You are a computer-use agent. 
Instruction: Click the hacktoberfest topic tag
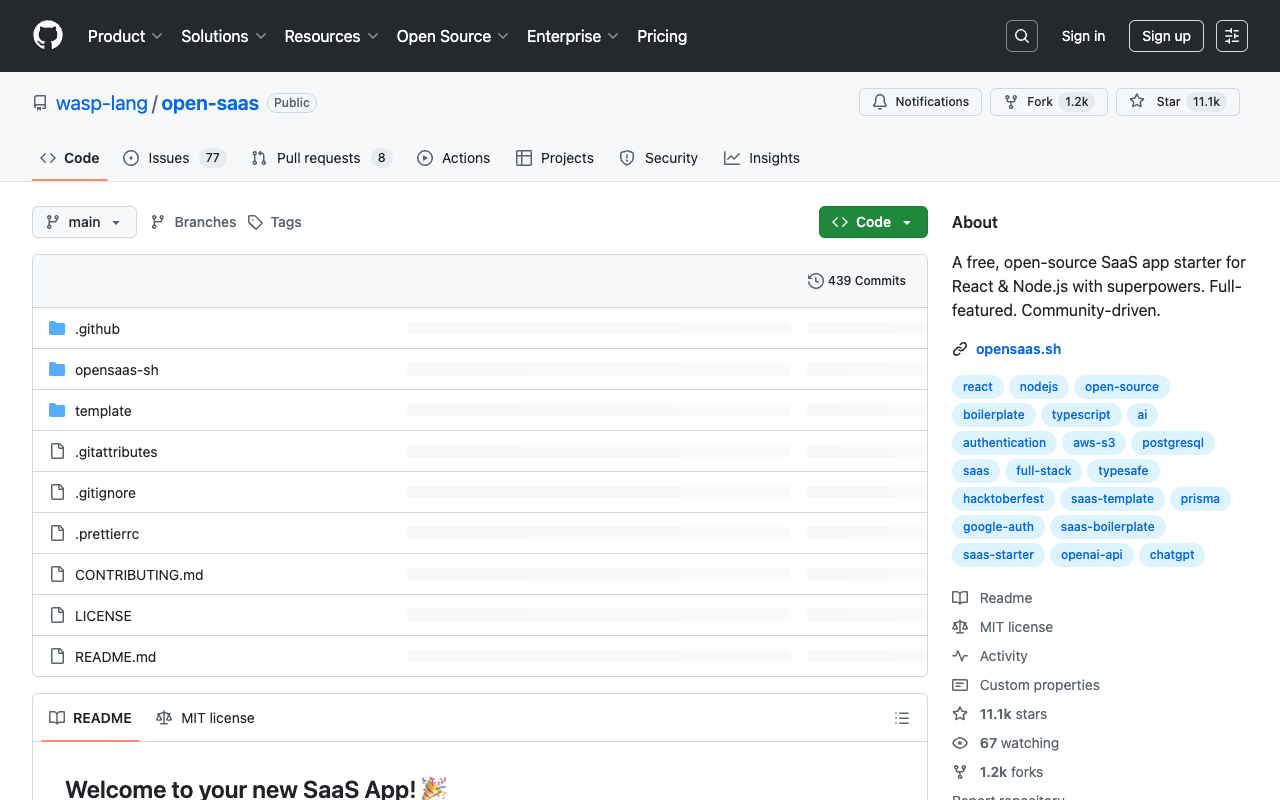(1003, 499)
